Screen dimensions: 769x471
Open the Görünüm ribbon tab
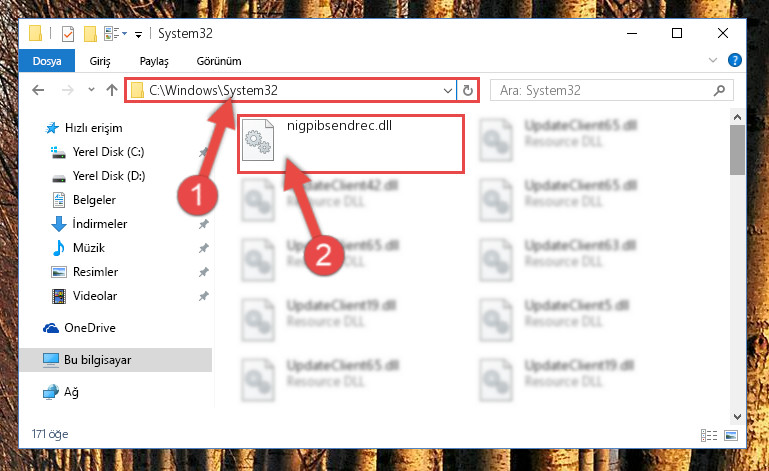click(x=219, y=61)
